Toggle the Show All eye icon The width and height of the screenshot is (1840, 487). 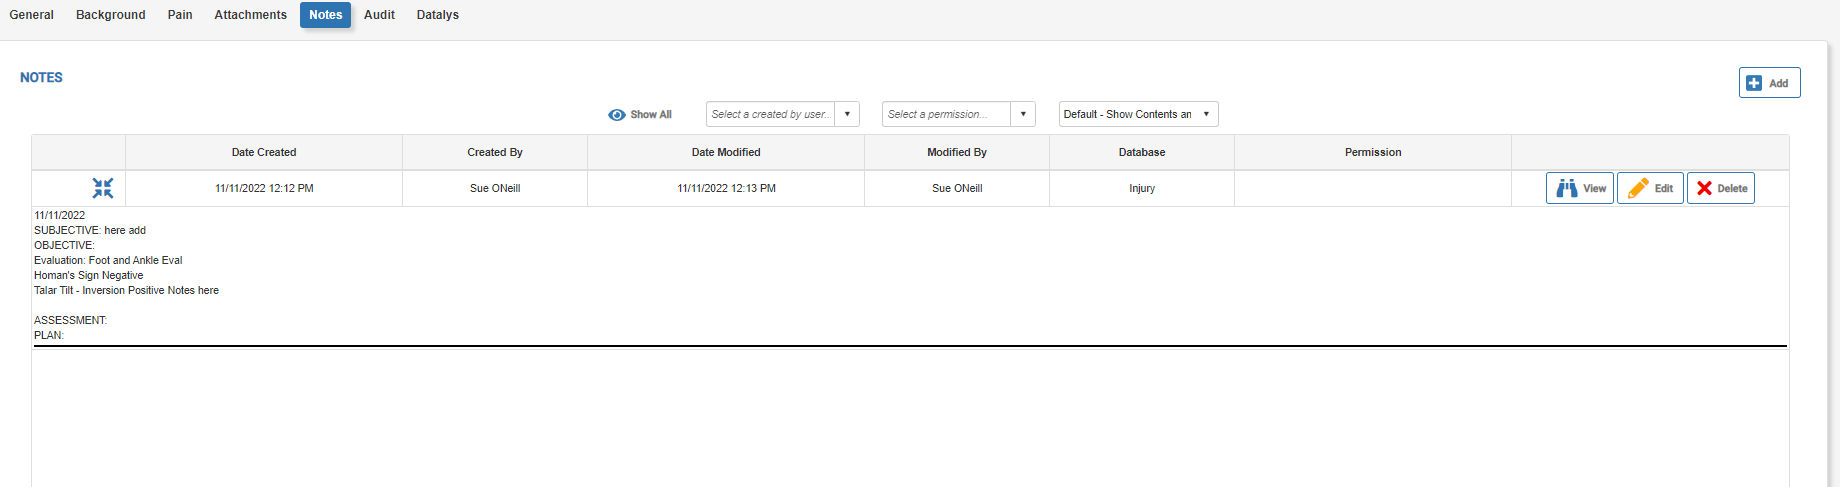coord(617,115)
